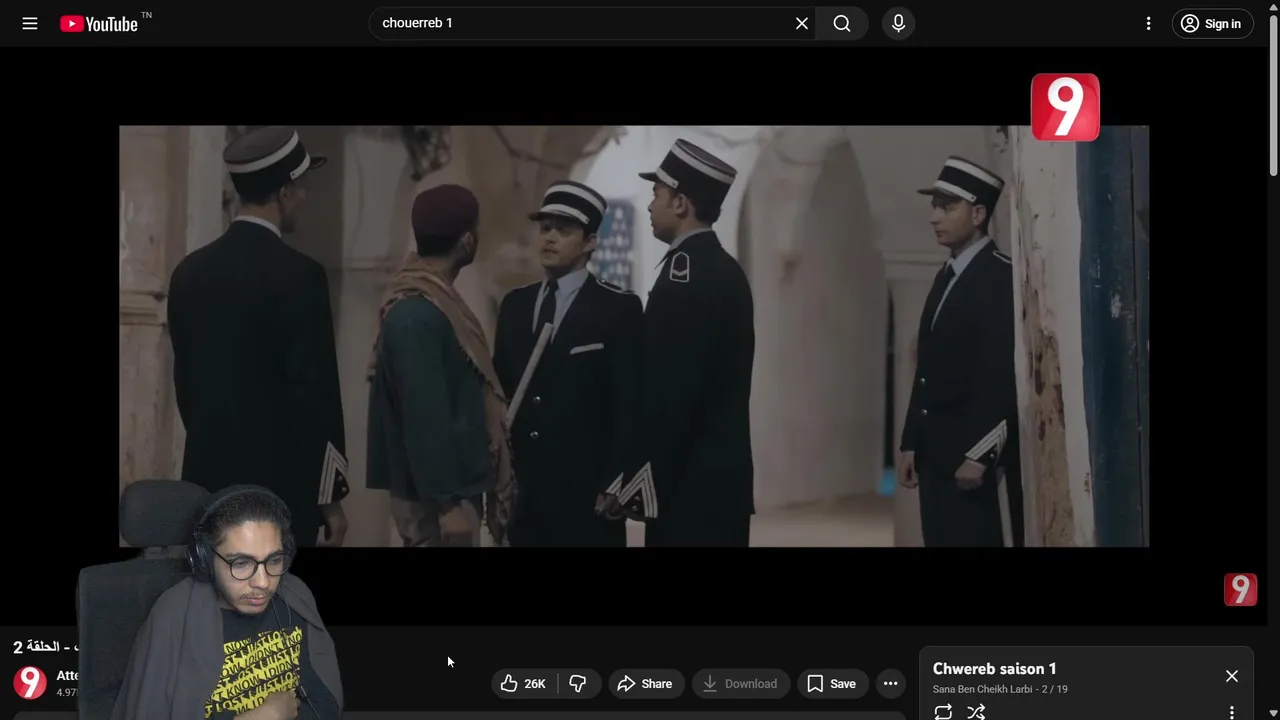
Task: Click the Download button
Action: pos(740,684)
